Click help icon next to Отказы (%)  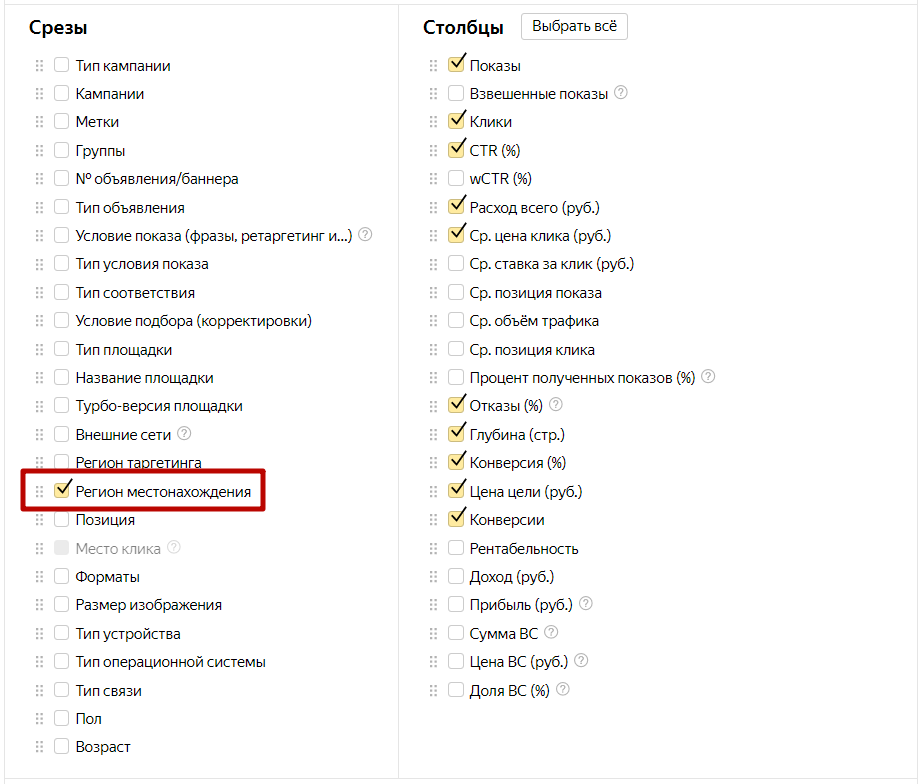tap(556, 405)
